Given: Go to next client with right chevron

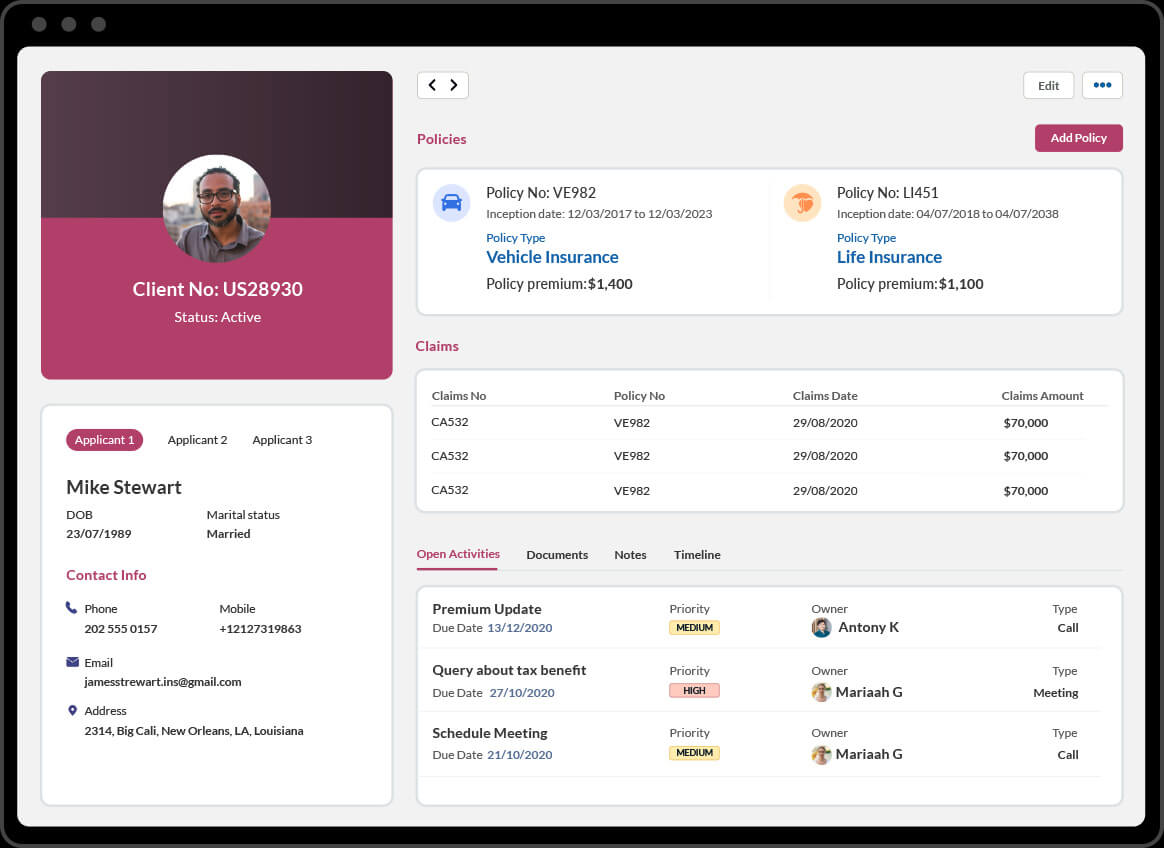Looking at the screenshot, I should click(x=454, y=86).
